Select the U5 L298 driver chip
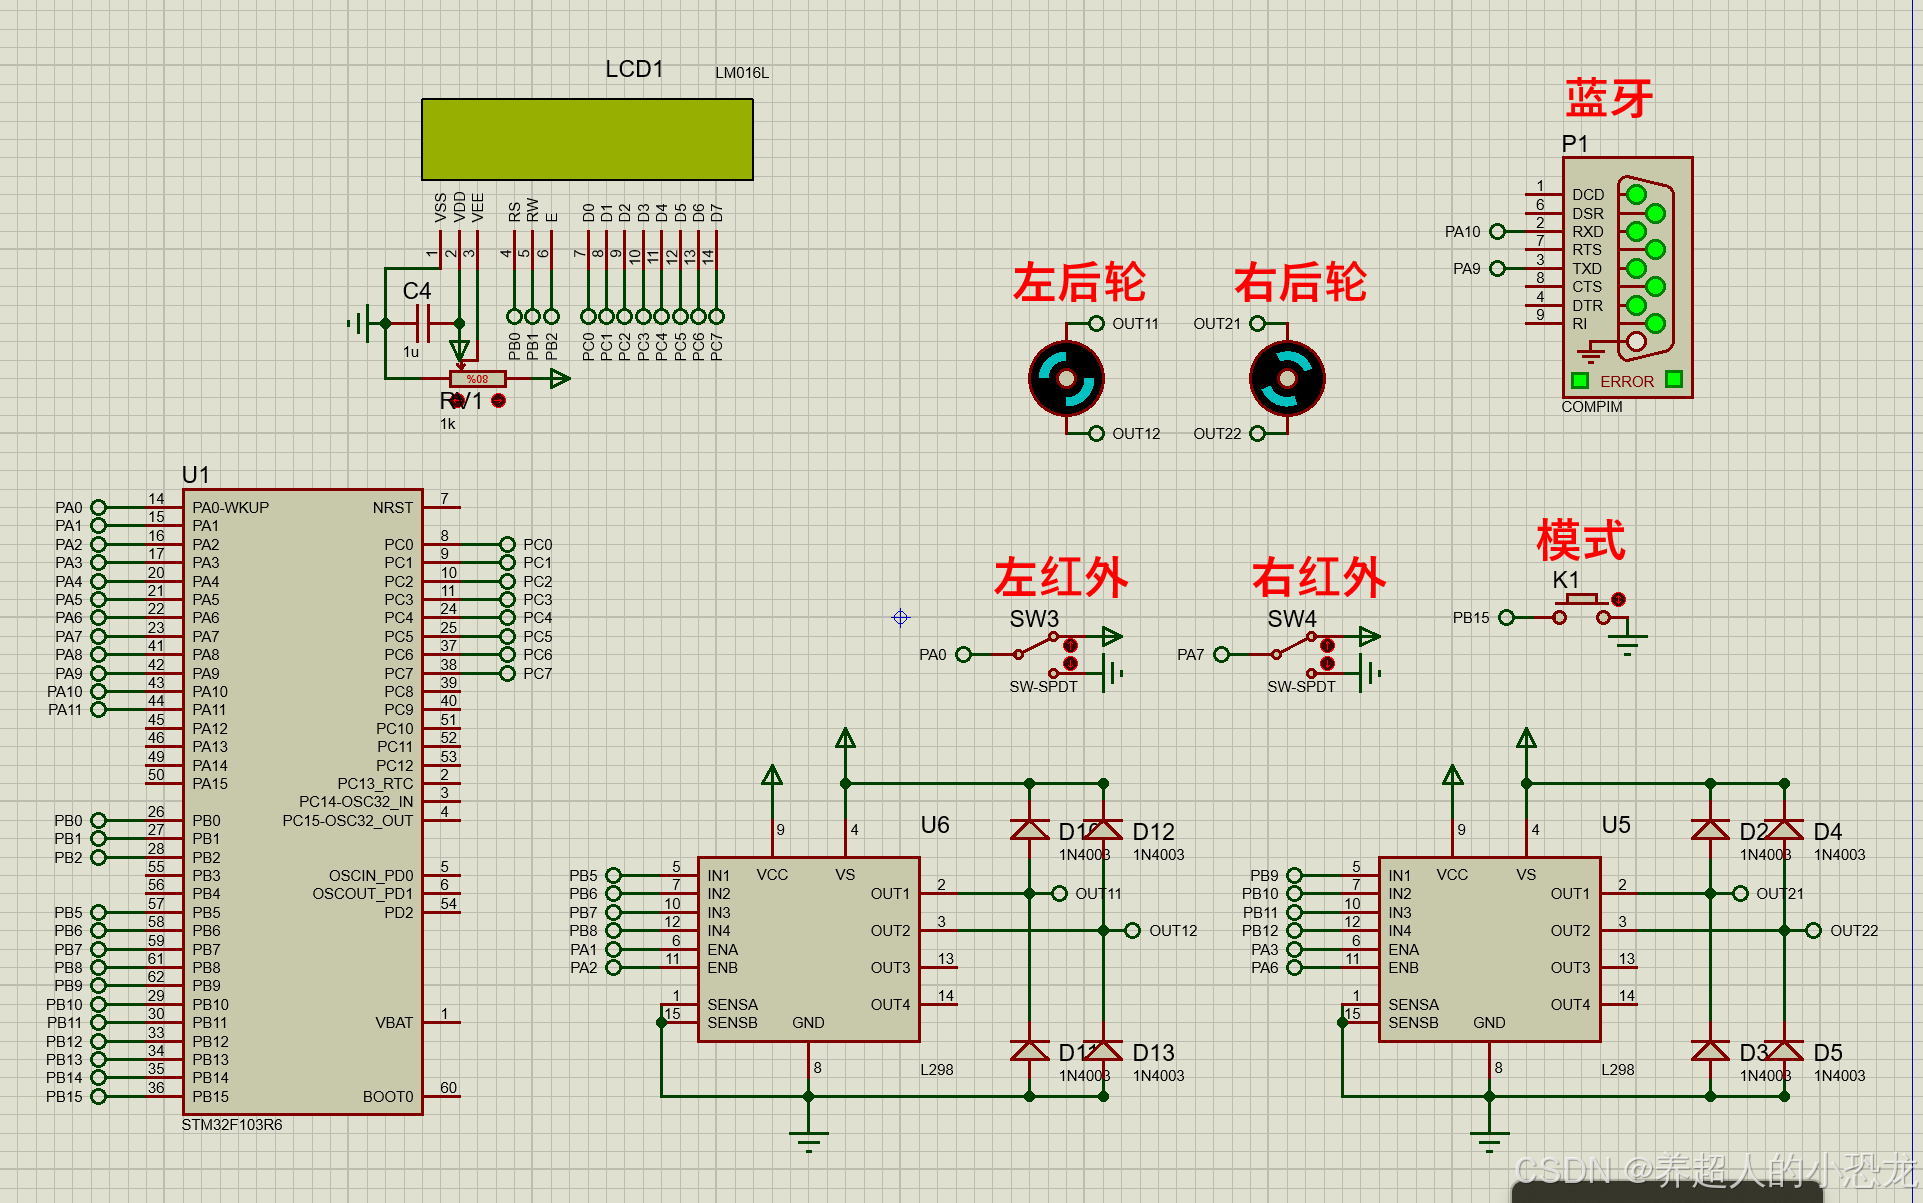Image resolution: width=1923 pixels, height=1203 pixels. click(1489, 948)
